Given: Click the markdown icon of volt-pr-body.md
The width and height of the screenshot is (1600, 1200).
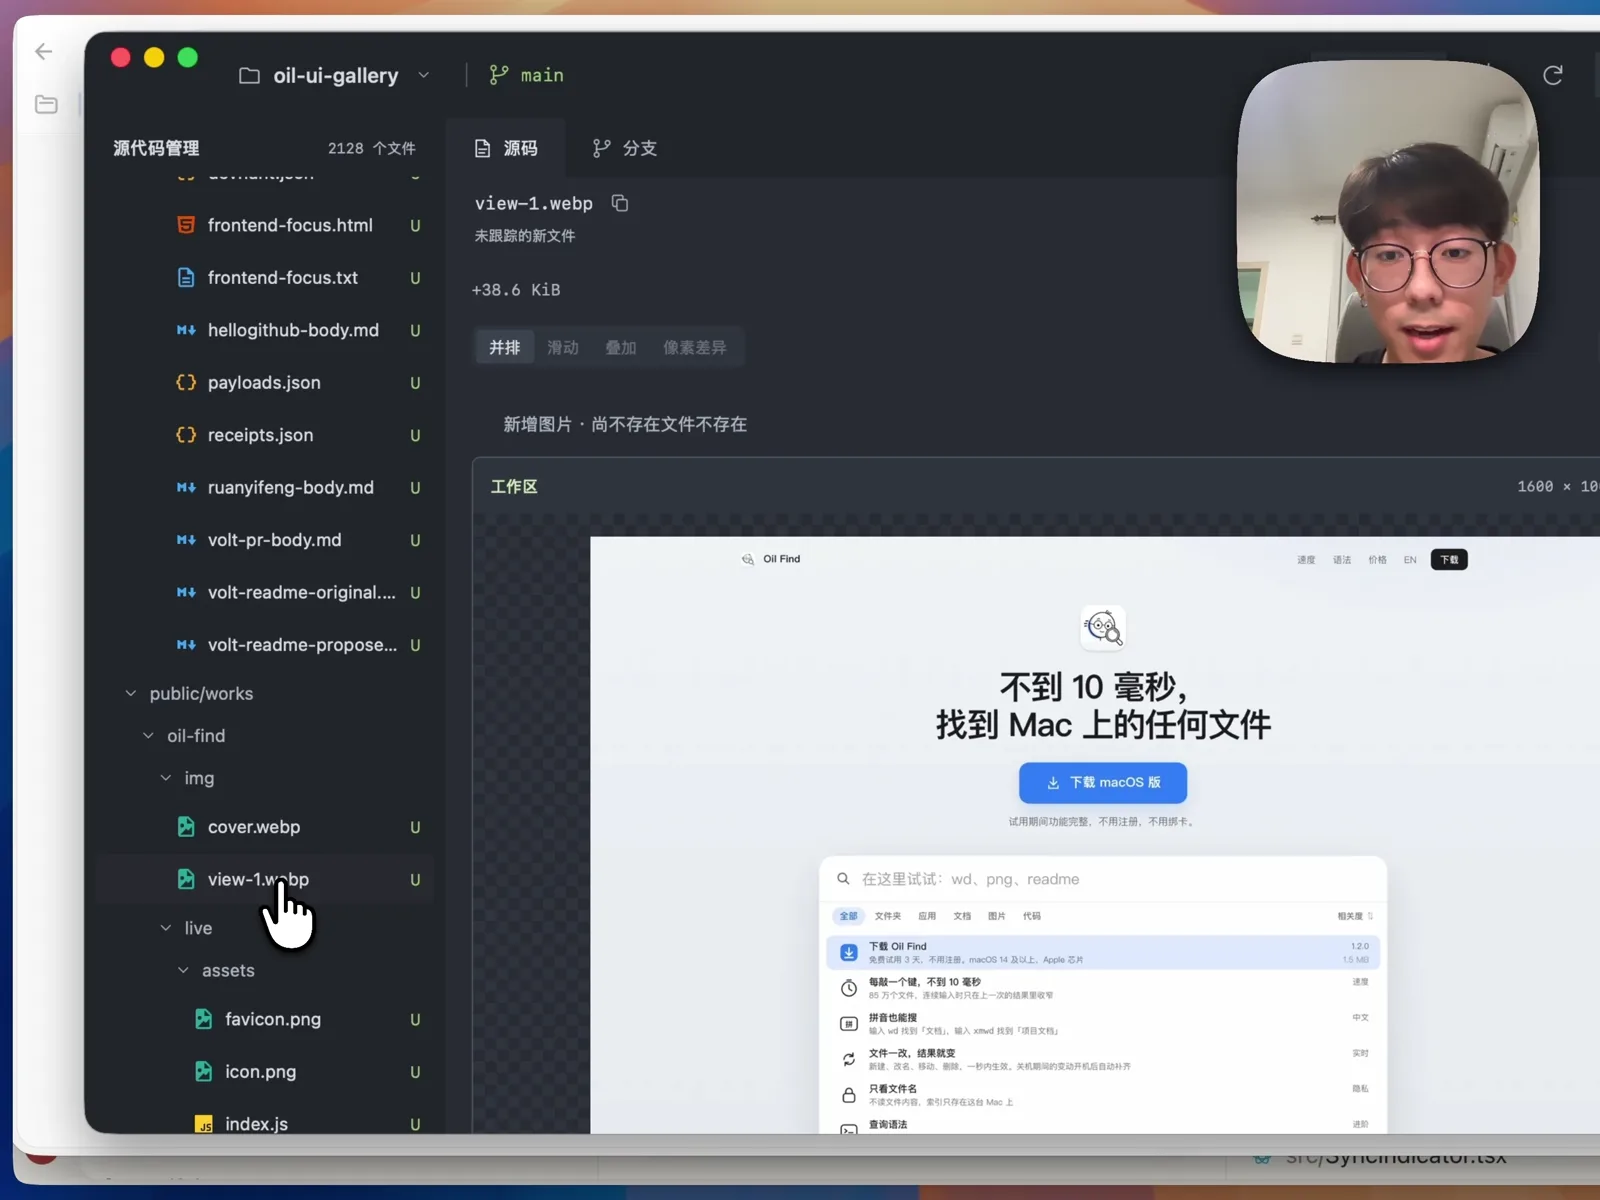Looking at the screenshot, I should (x=186, y=540).
